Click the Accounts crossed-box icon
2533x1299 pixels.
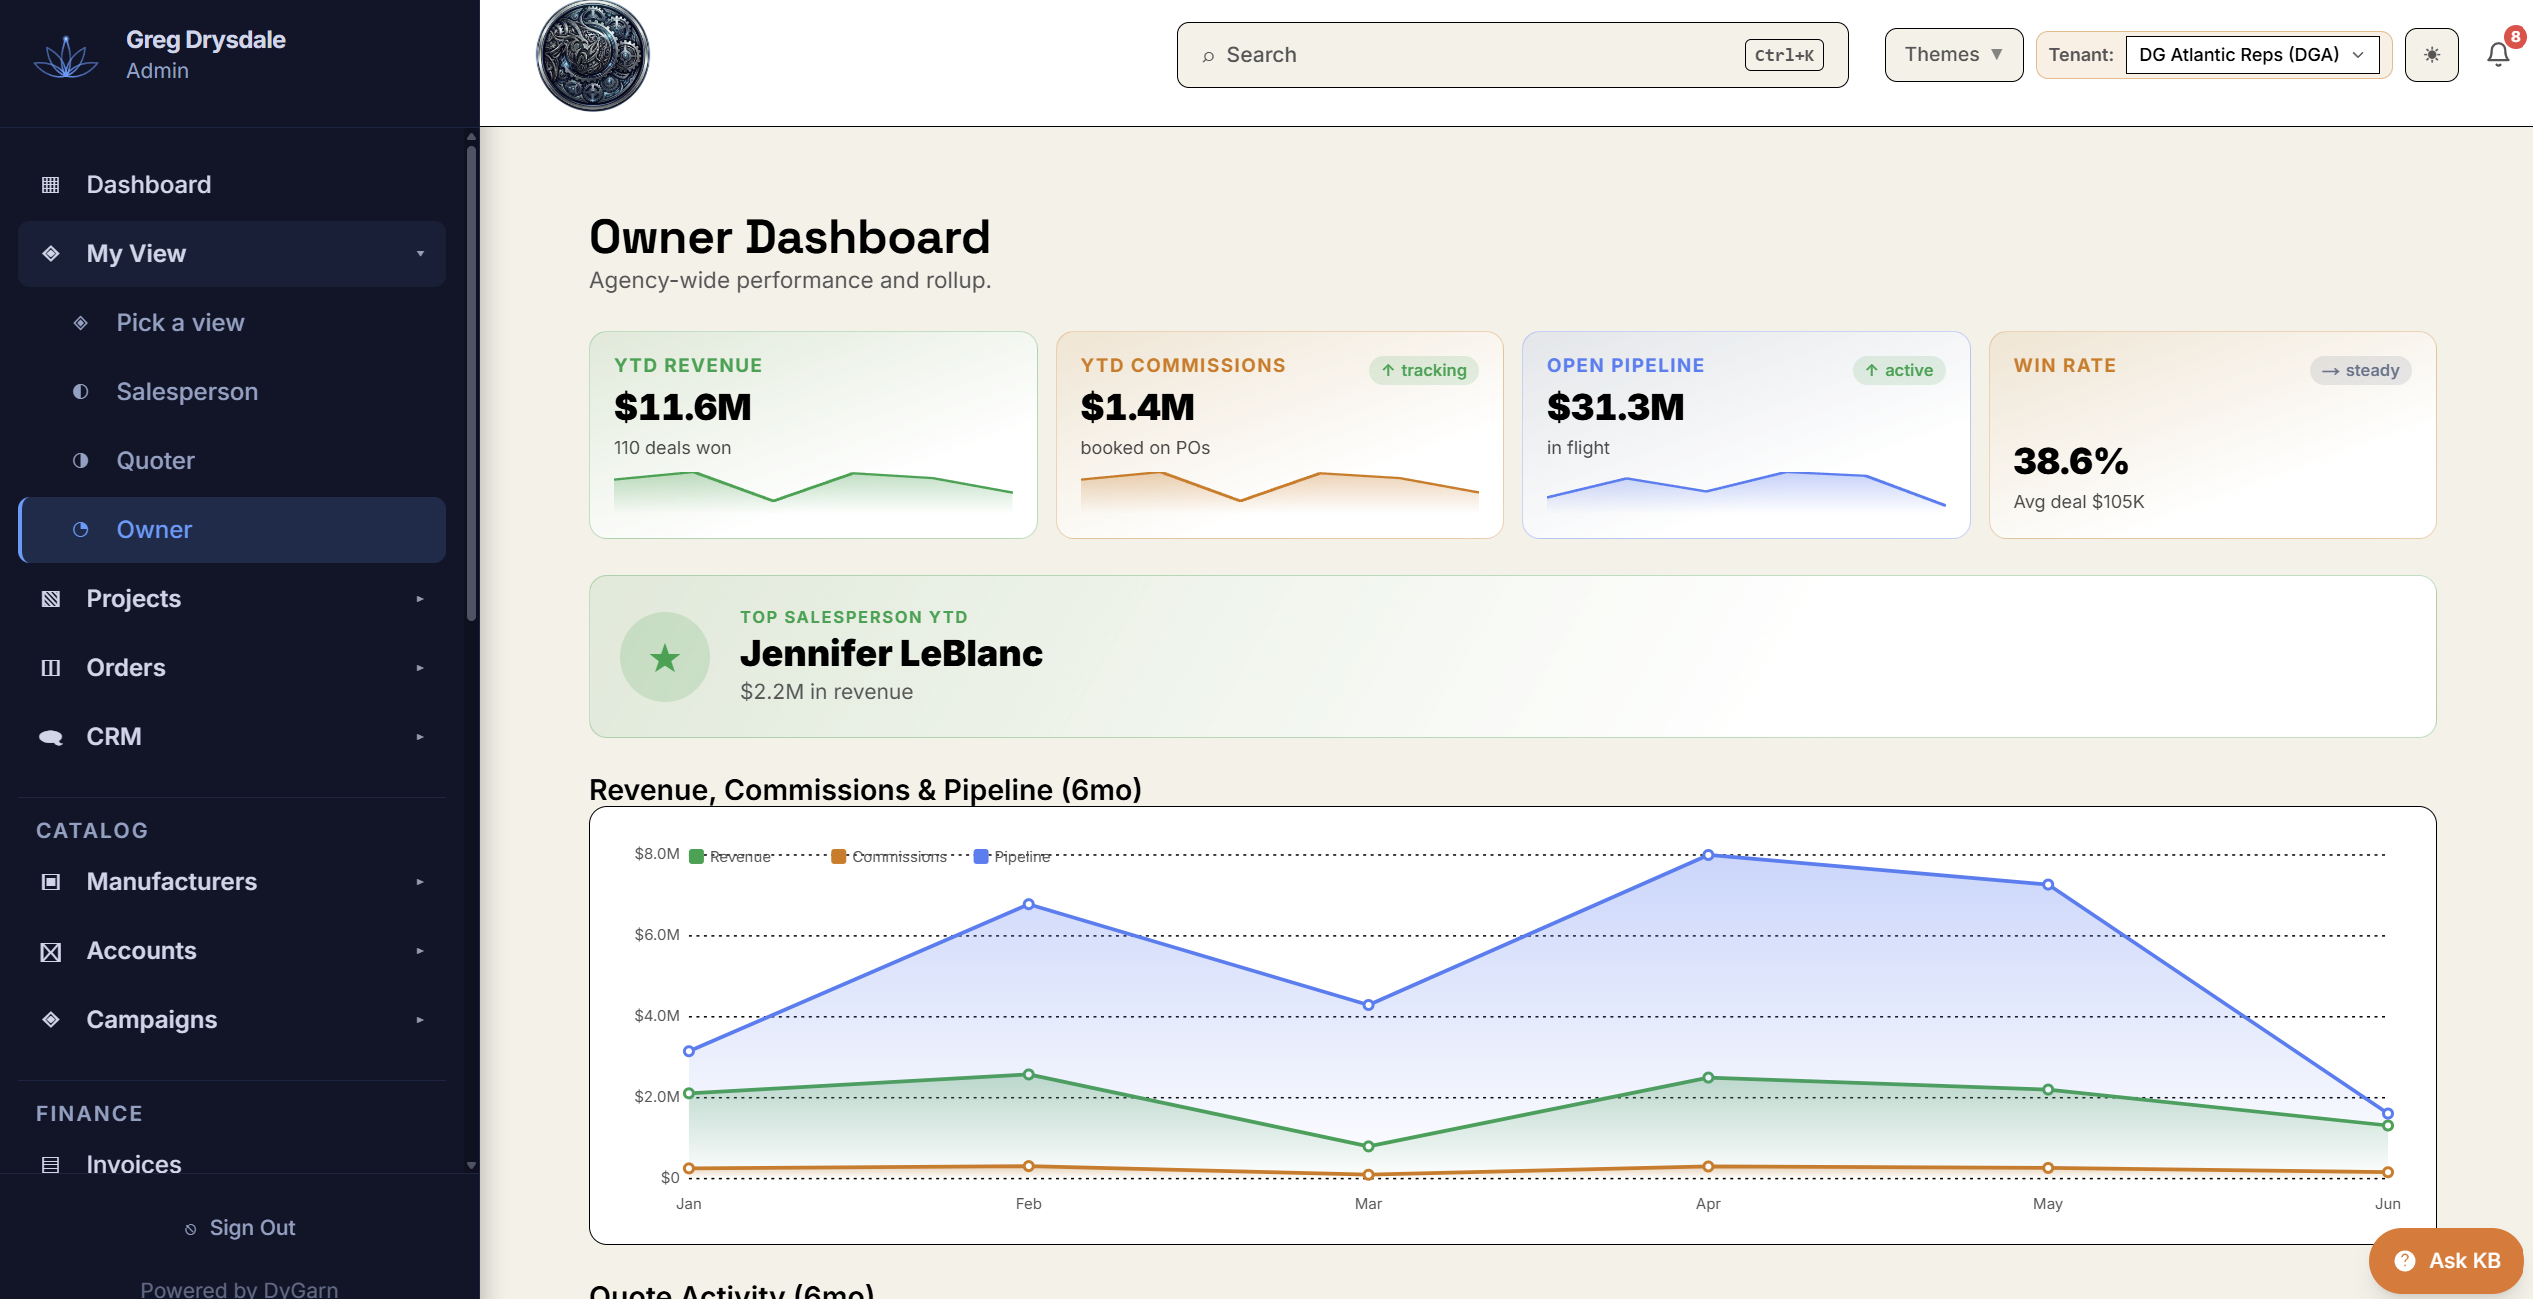tap(51, 952)
